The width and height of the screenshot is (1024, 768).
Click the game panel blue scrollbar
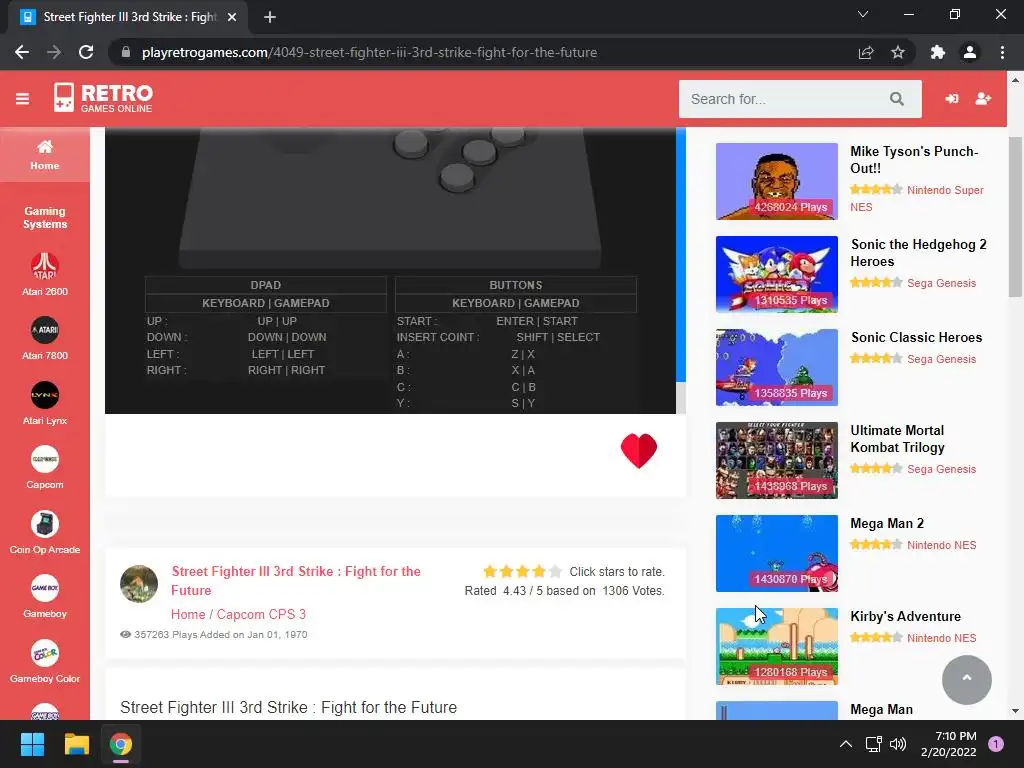point(680,255)
